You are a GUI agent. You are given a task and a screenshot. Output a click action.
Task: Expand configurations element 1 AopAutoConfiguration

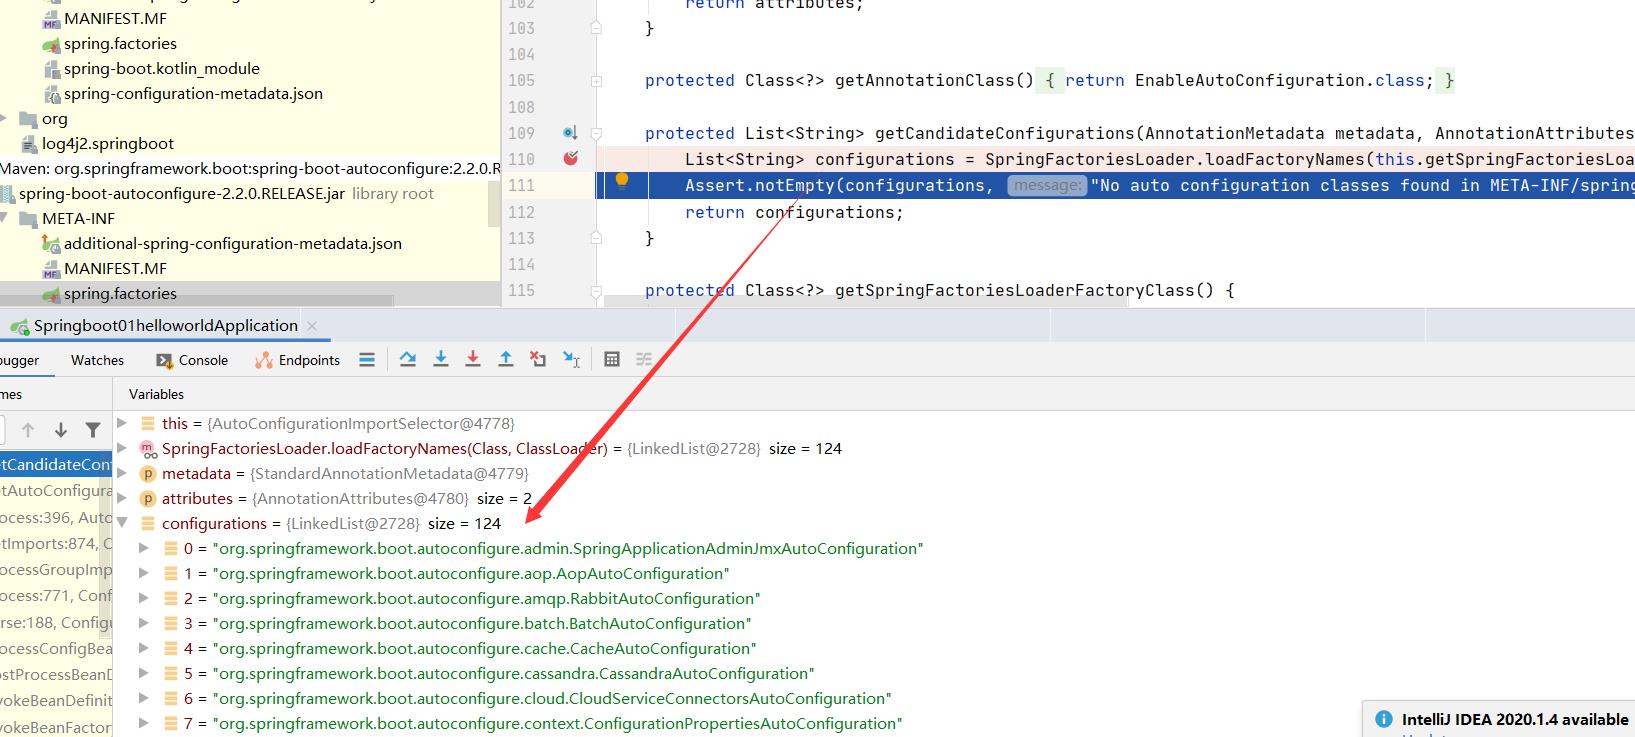[143, 573]
